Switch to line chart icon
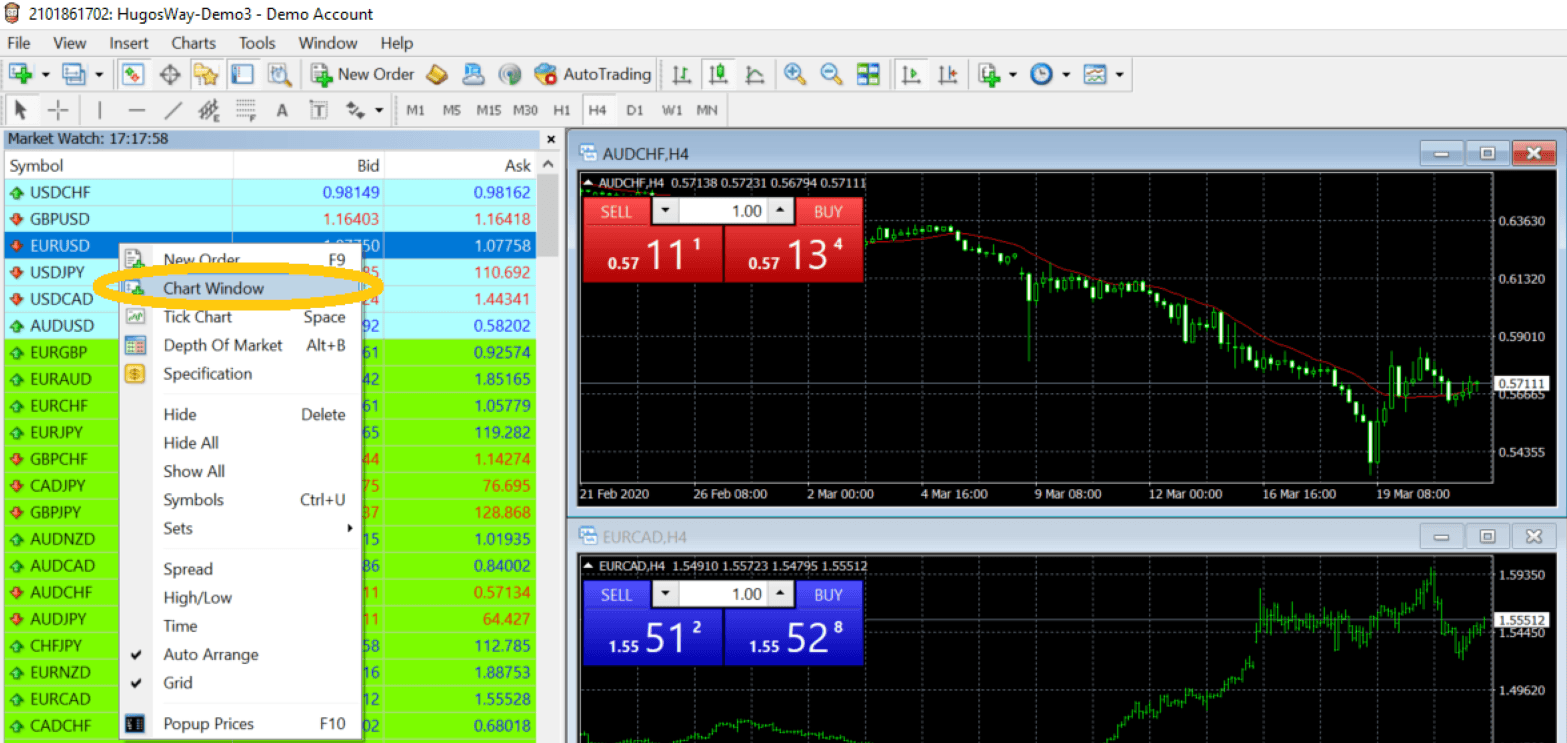This screenshot has width=1567, height=743. point(755,74)
